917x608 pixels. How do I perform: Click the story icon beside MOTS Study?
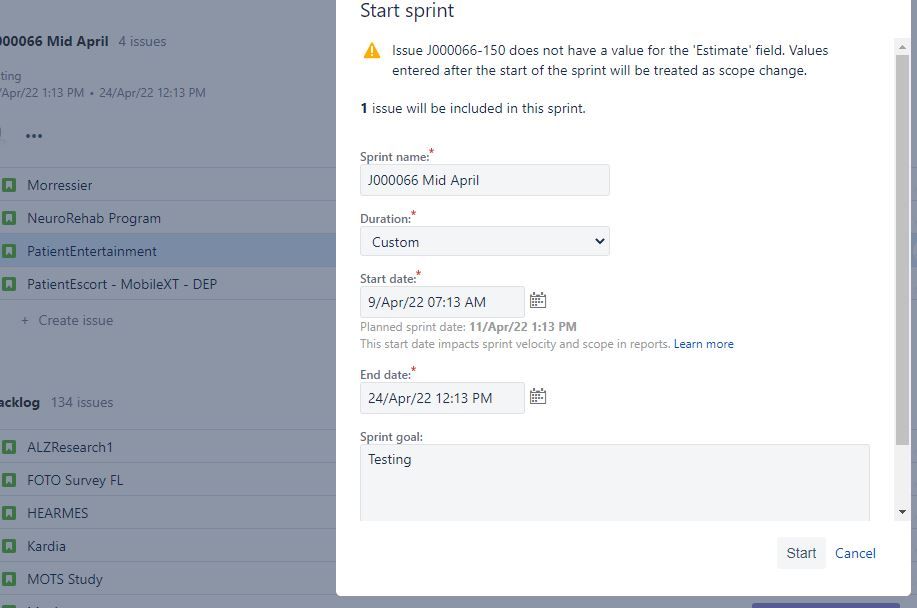pos(9,579)
